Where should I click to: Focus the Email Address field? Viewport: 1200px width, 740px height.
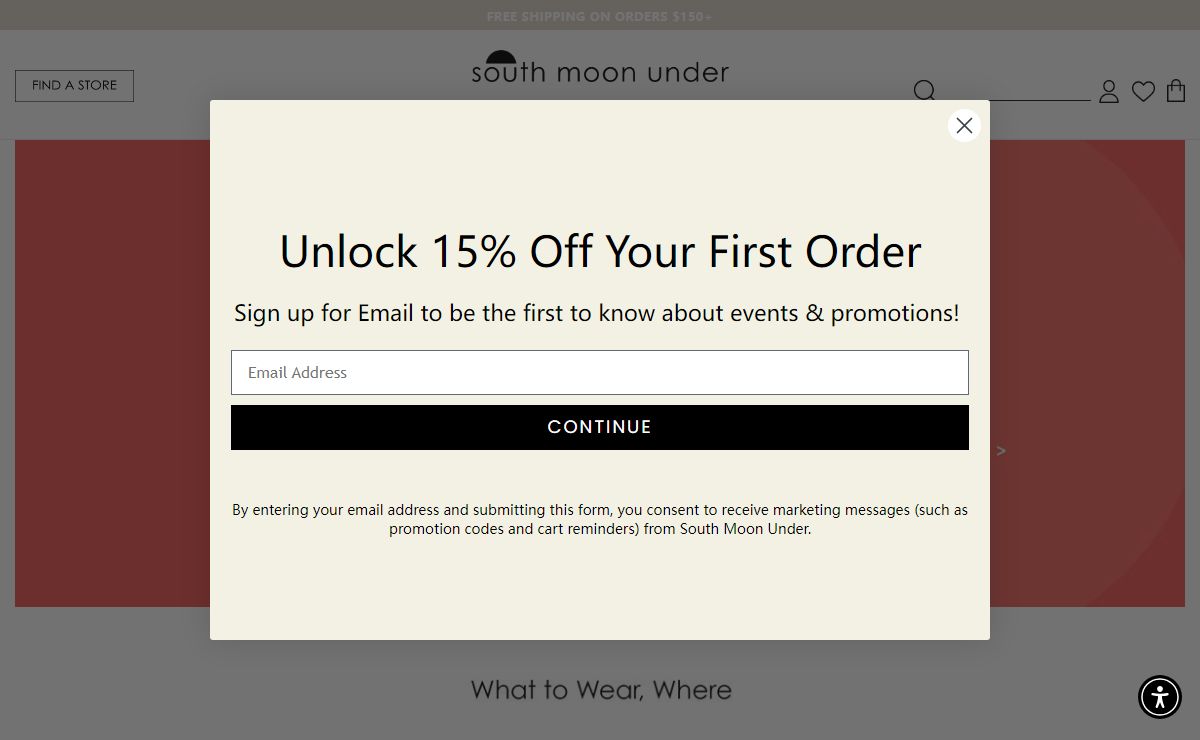tap(600, 372)
